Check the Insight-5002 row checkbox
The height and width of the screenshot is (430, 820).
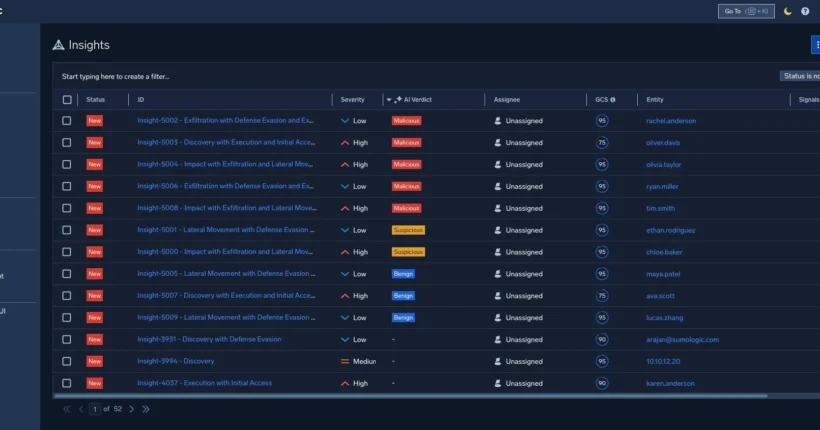[x=66, y=121]
